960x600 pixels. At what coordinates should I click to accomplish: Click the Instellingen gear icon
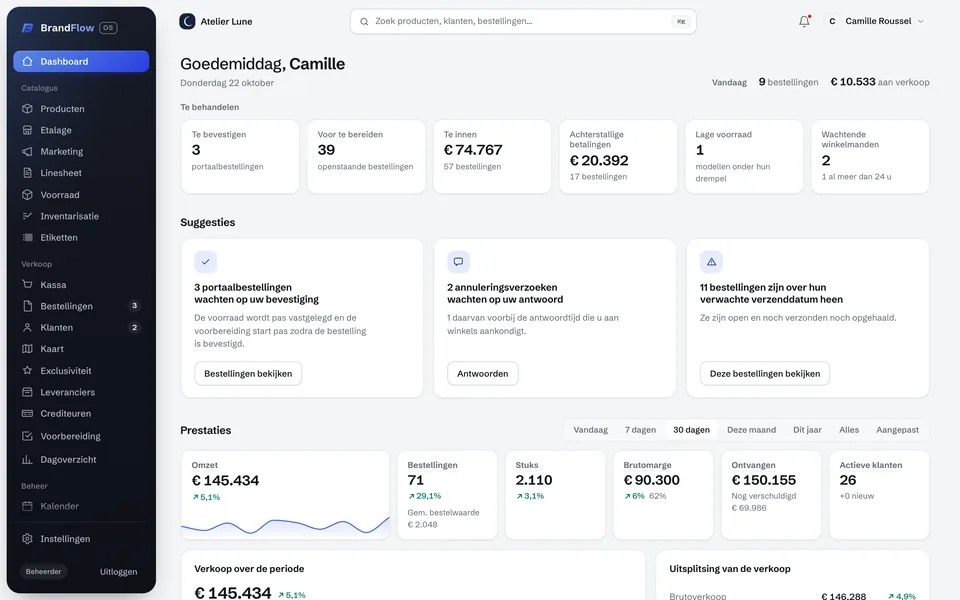(x=27, y=539)
